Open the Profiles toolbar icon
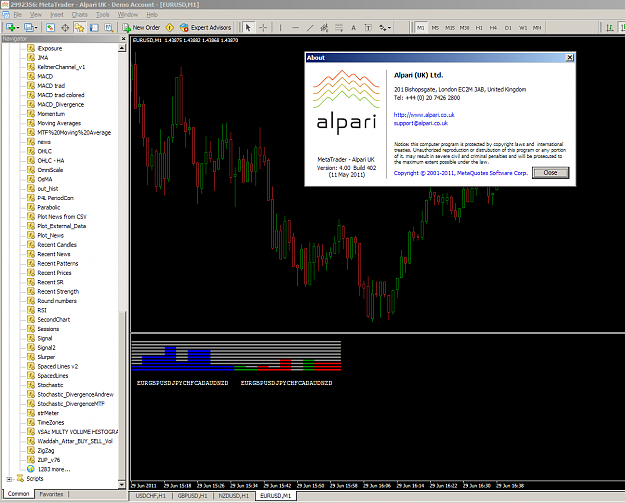 [30, 28]
